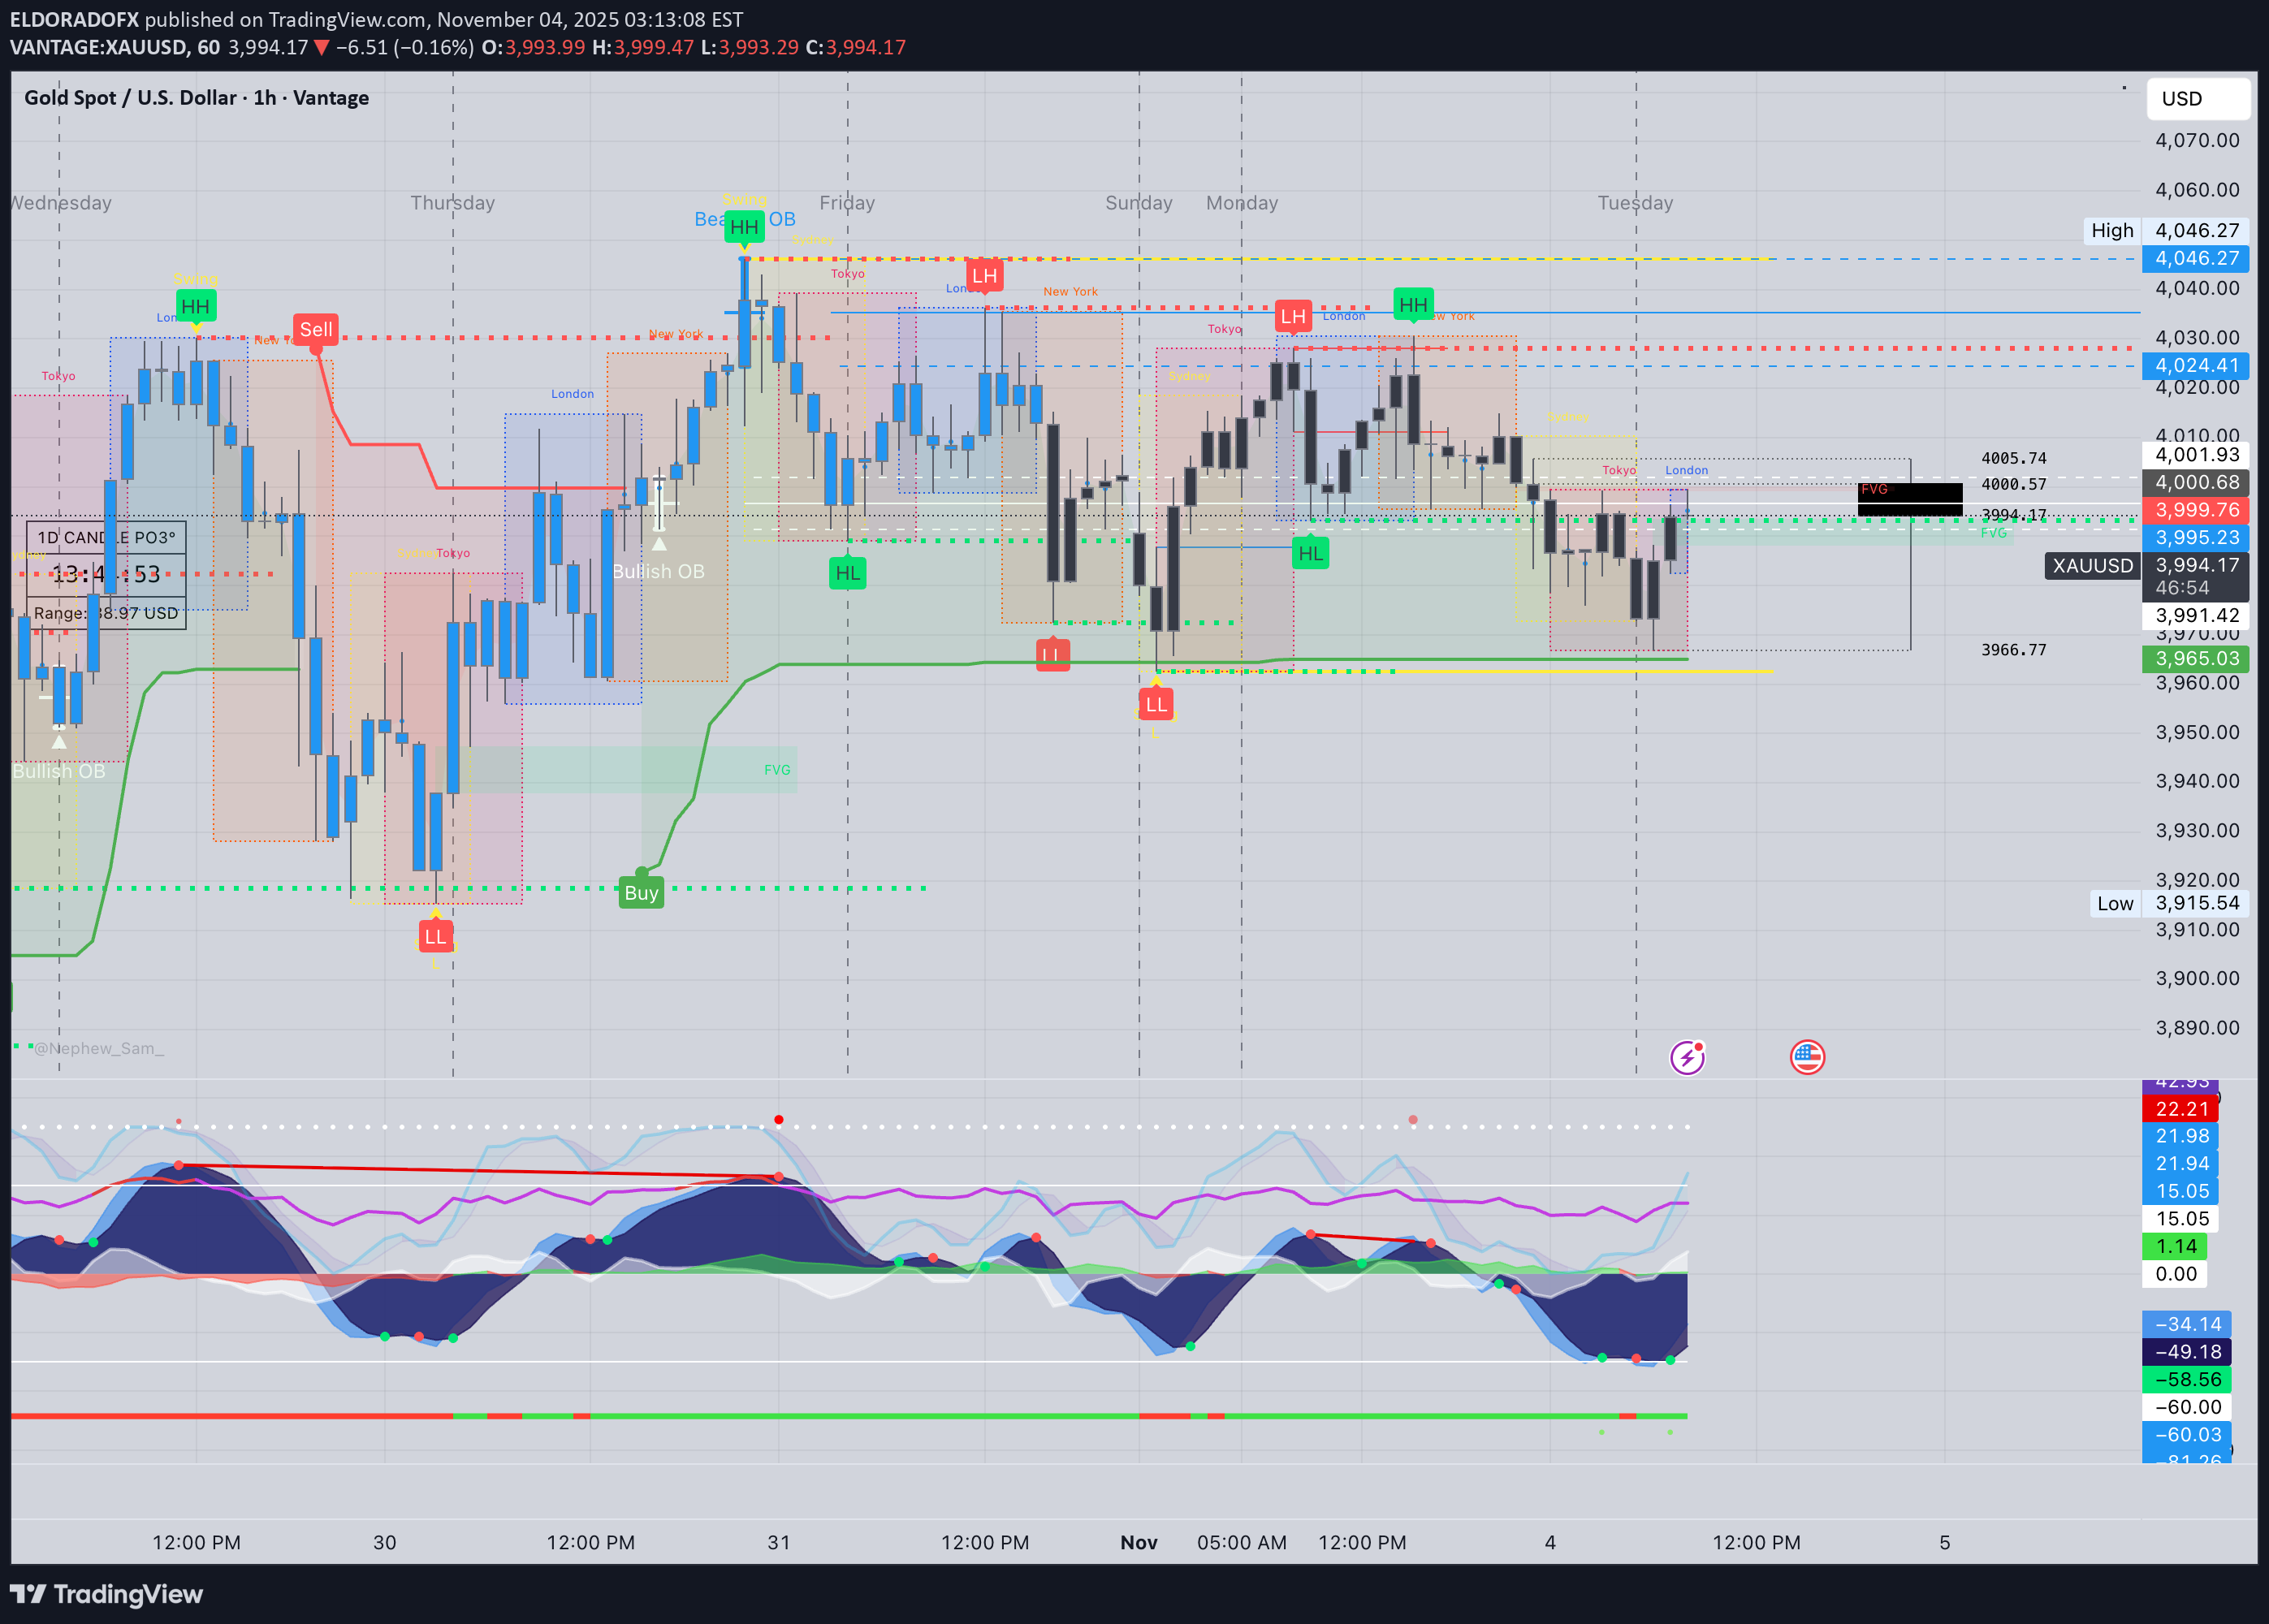The height and width of the screenshot is (1624, 2269).
Task: Click the green HL marker near Friday
Action: [x=847, y=573]
